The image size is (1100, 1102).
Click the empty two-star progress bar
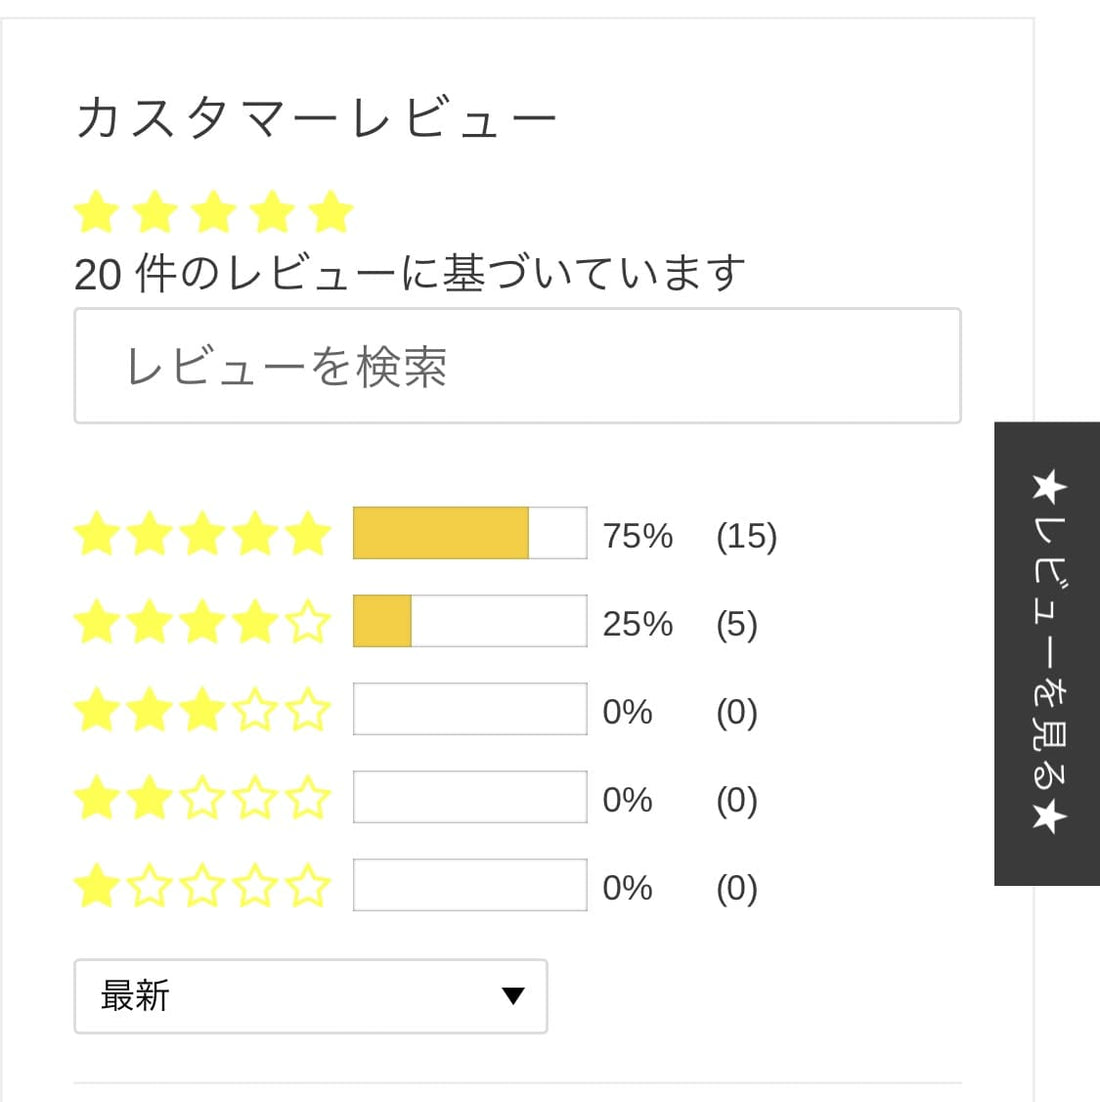[470, 797]
